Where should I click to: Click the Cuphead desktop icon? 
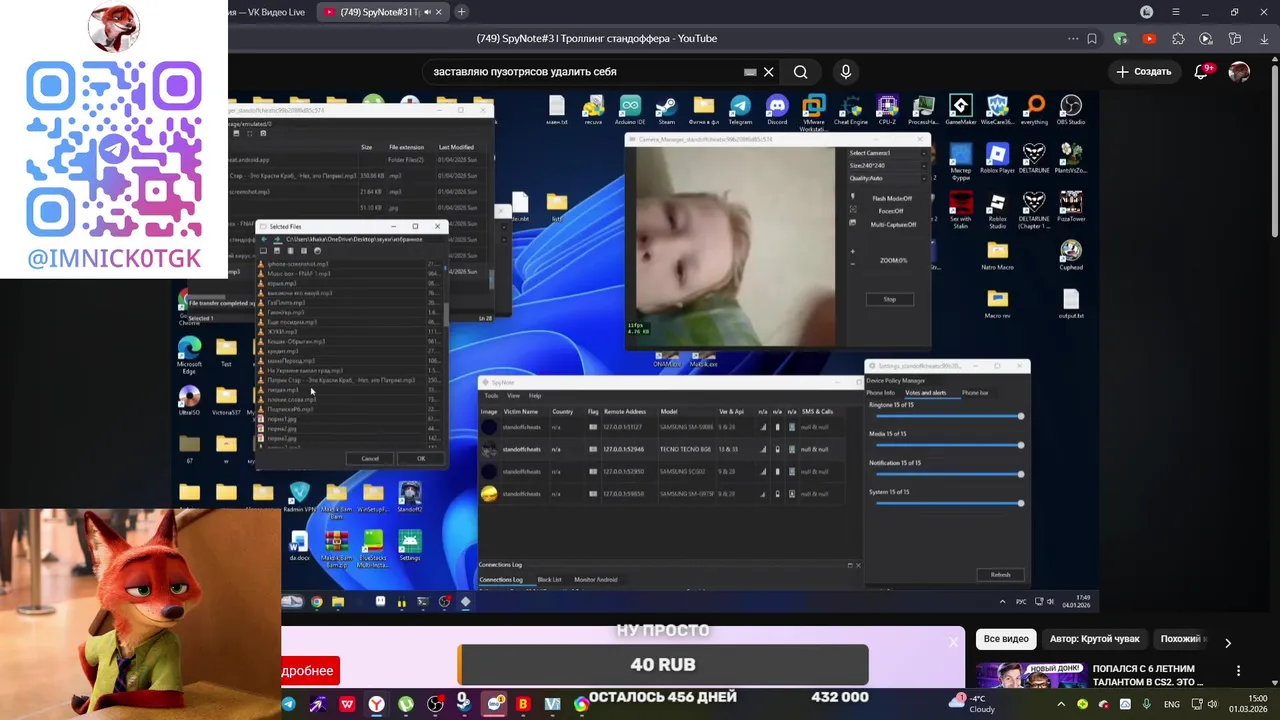pos(1071,256)
